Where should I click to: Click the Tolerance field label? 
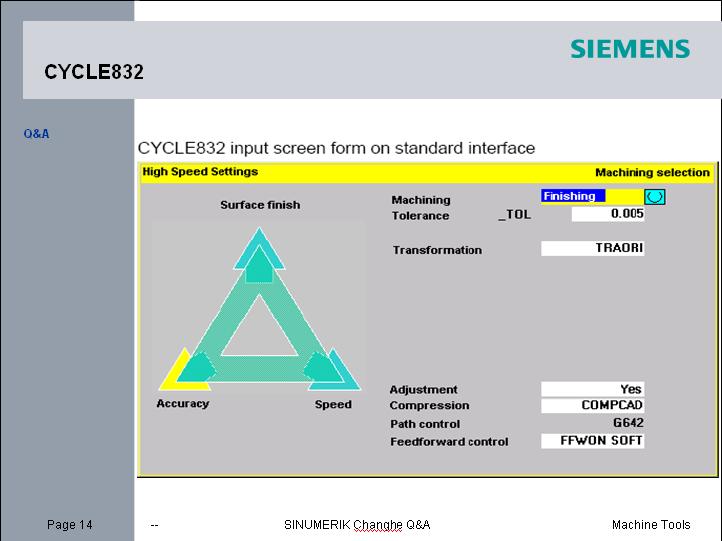pyautogui.click(x=420, y=216)
